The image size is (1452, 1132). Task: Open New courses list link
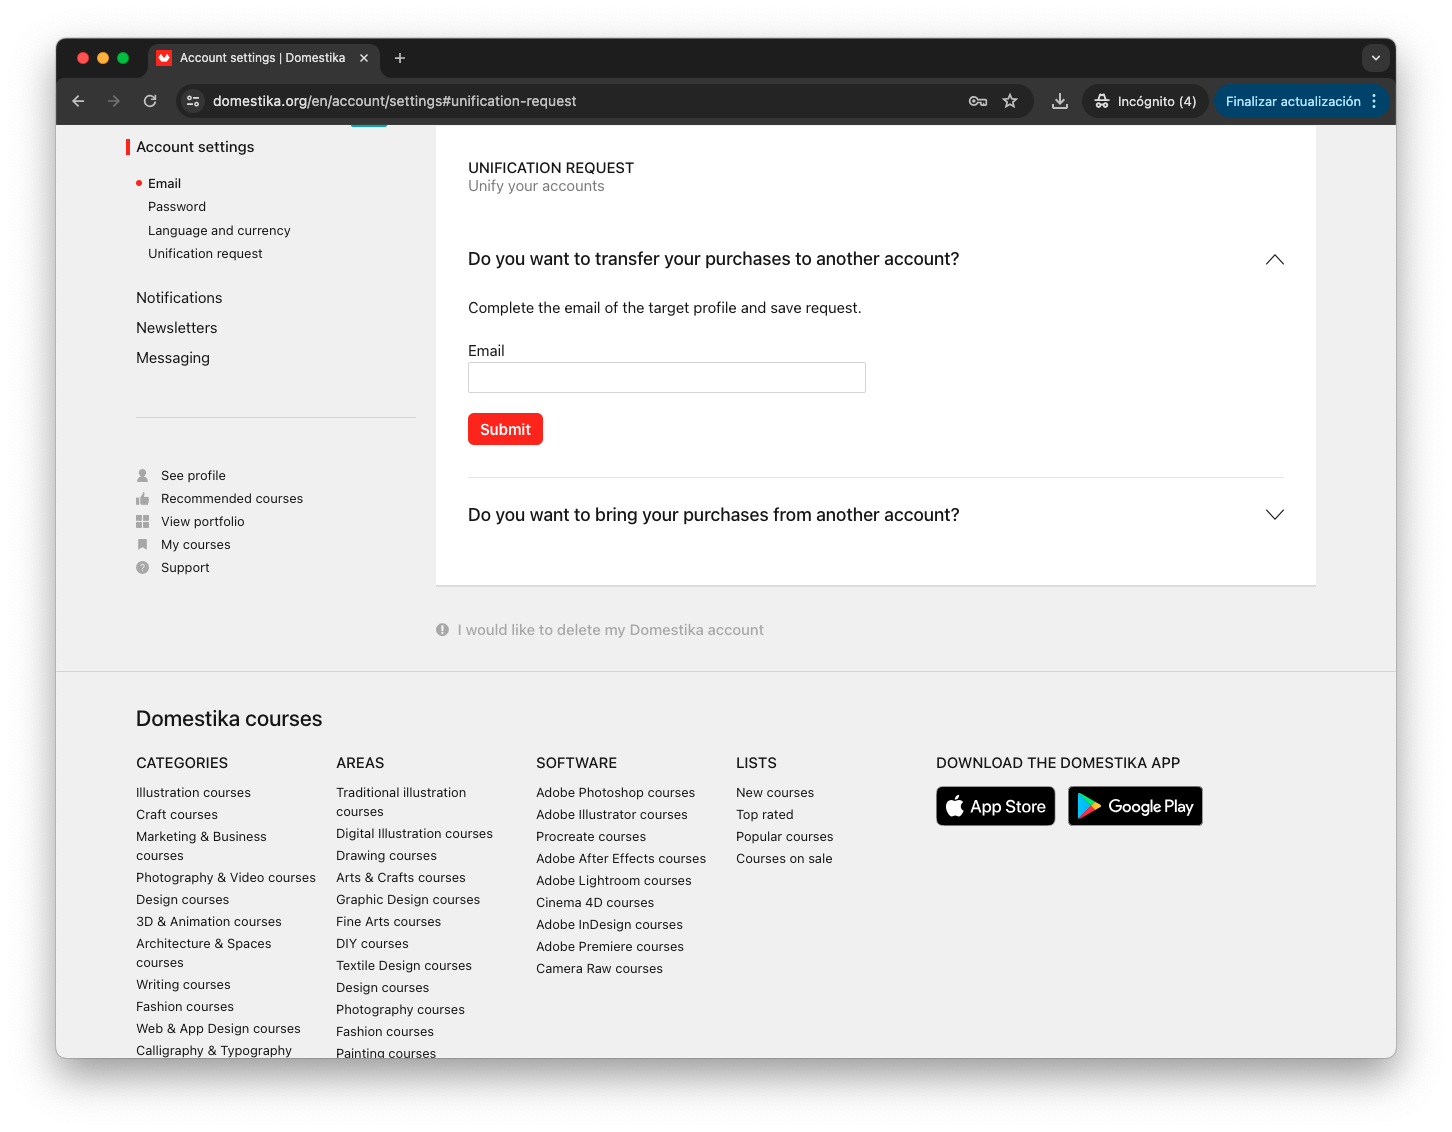point(775,793)
